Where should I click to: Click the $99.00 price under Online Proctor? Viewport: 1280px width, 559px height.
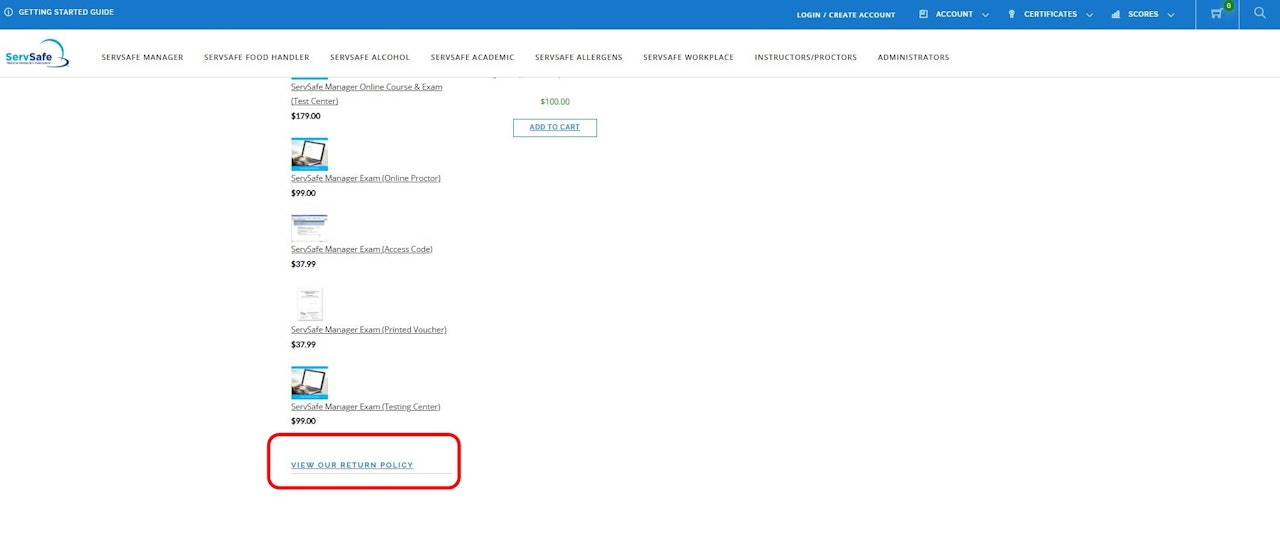[x=303, y=193]
